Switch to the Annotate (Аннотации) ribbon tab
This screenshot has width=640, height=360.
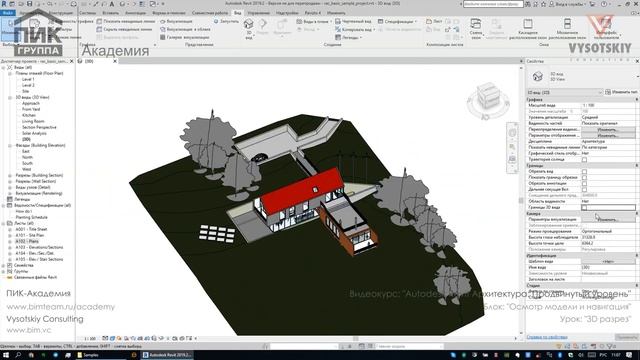135,13
